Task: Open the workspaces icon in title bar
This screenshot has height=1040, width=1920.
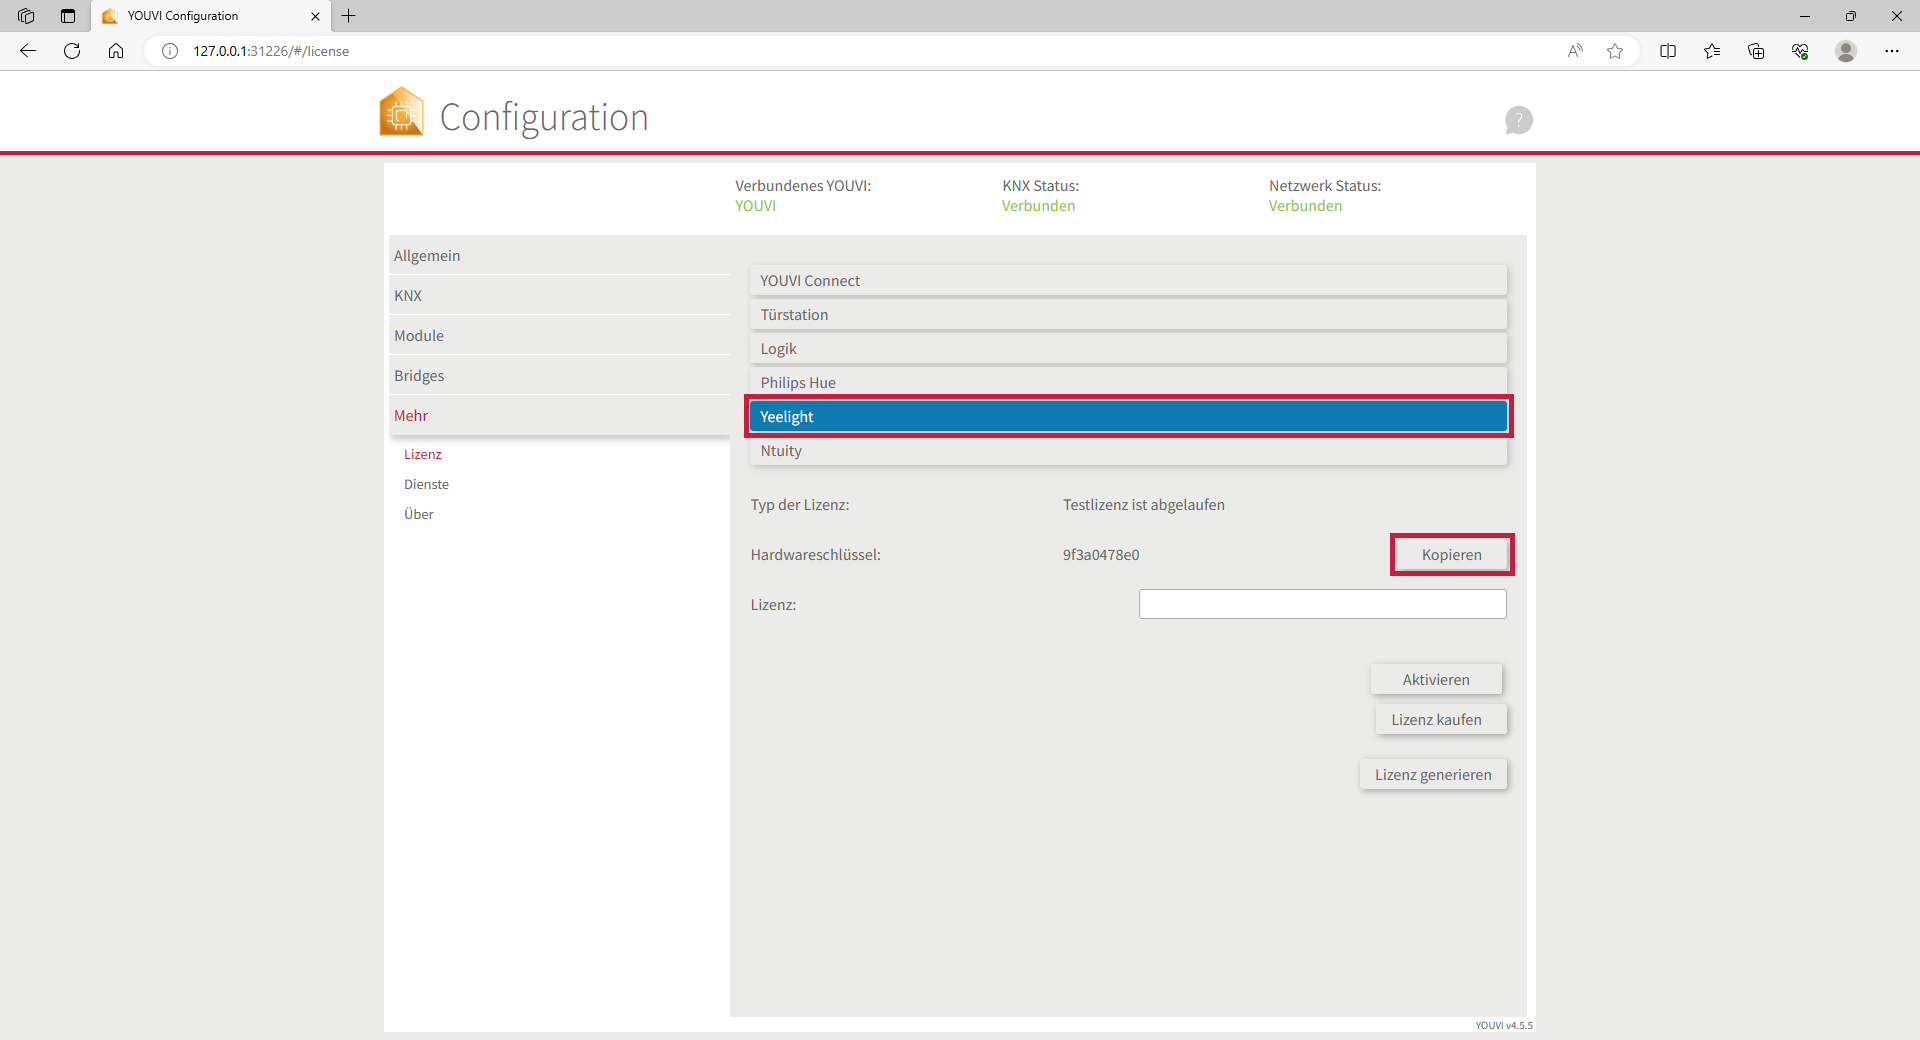Action: pyautogui.click(x=26, y=16)
